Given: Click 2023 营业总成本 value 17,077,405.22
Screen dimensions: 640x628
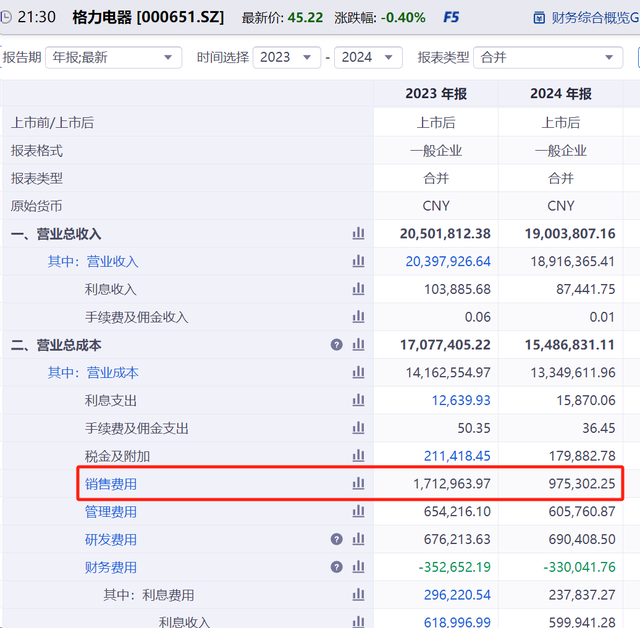Looking at the screenshot, I should point(445,345).
